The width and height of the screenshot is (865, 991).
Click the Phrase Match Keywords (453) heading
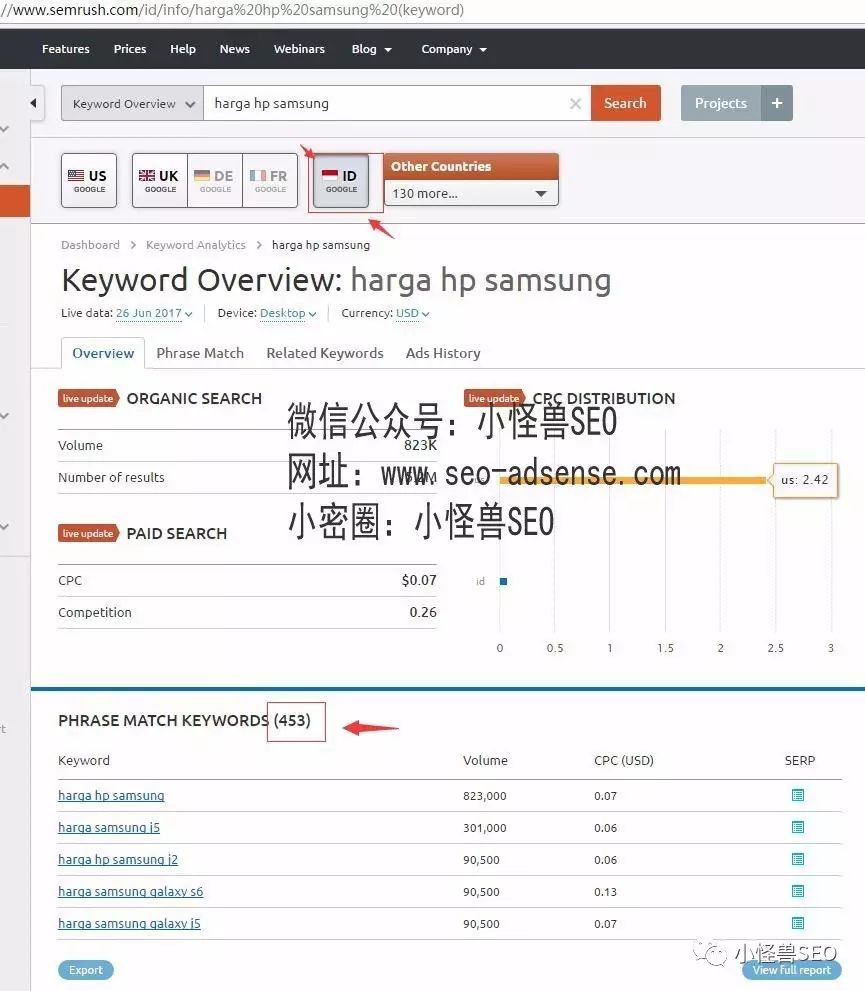(x=184, y=720)
